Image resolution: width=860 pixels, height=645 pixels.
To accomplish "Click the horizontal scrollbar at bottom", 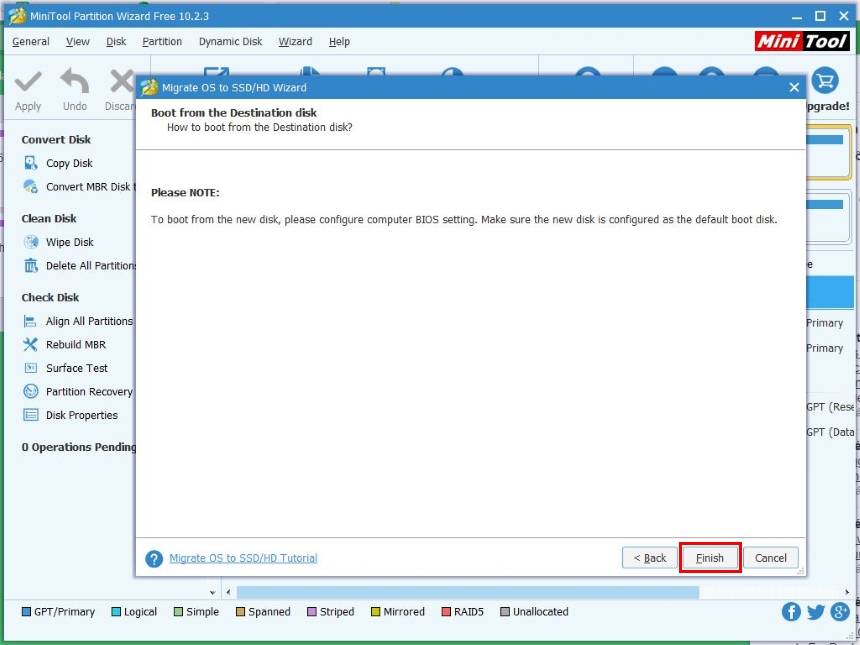I will (467, 592).
